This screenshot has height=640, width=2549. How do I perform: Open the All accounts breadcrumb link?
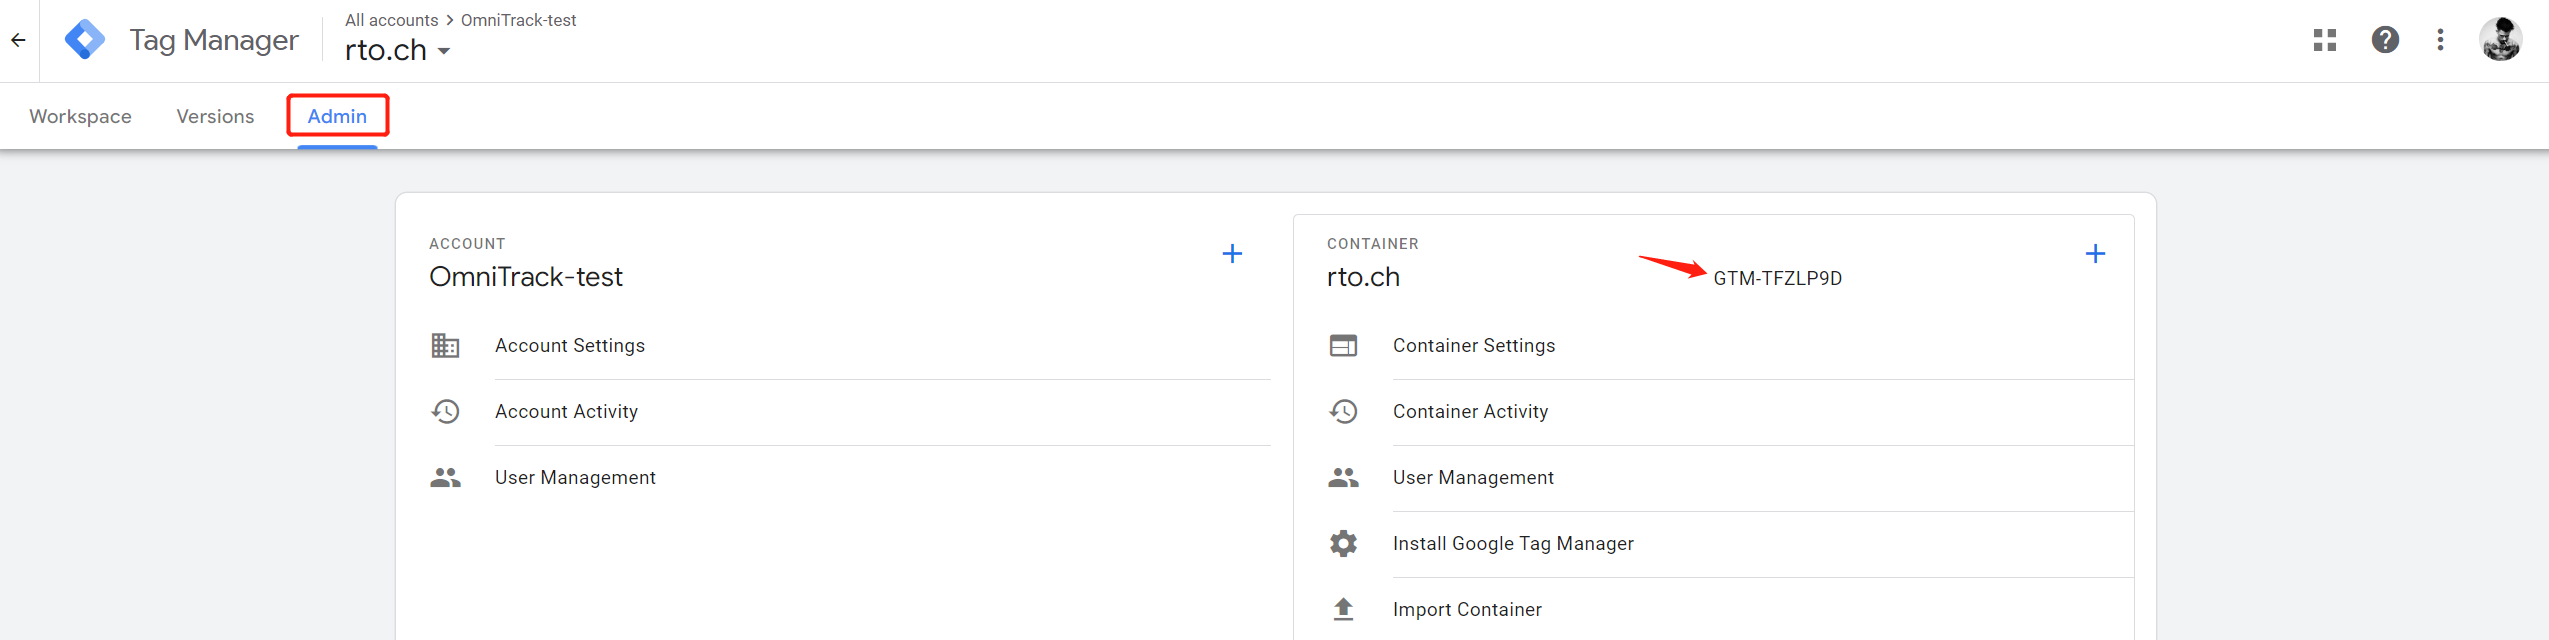click(391, 20)
